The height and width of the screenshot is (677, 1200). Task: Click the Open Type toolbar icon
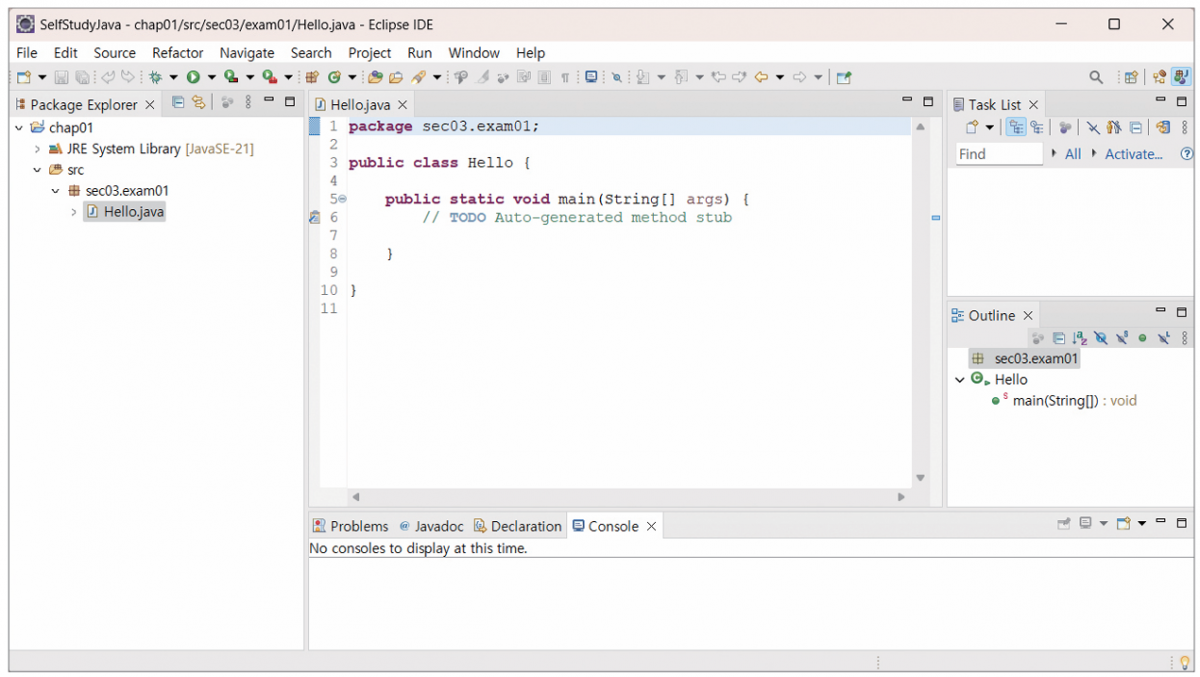pyautogui.click(x=375, y=77)
